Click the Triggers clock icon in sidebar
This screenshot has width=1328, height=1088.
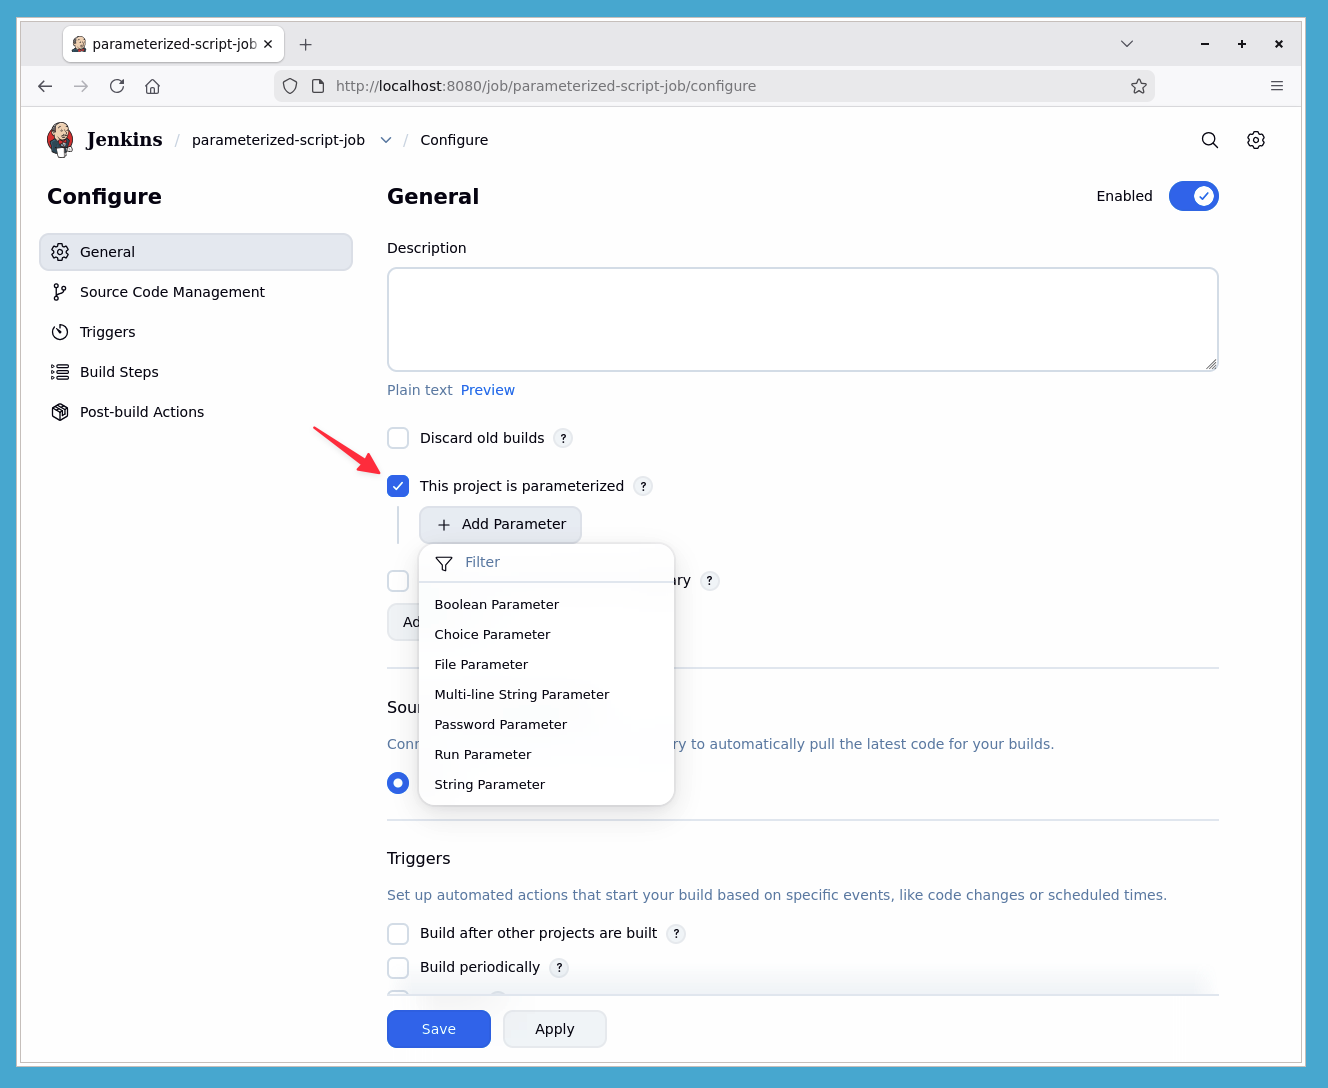coord(61,331)
